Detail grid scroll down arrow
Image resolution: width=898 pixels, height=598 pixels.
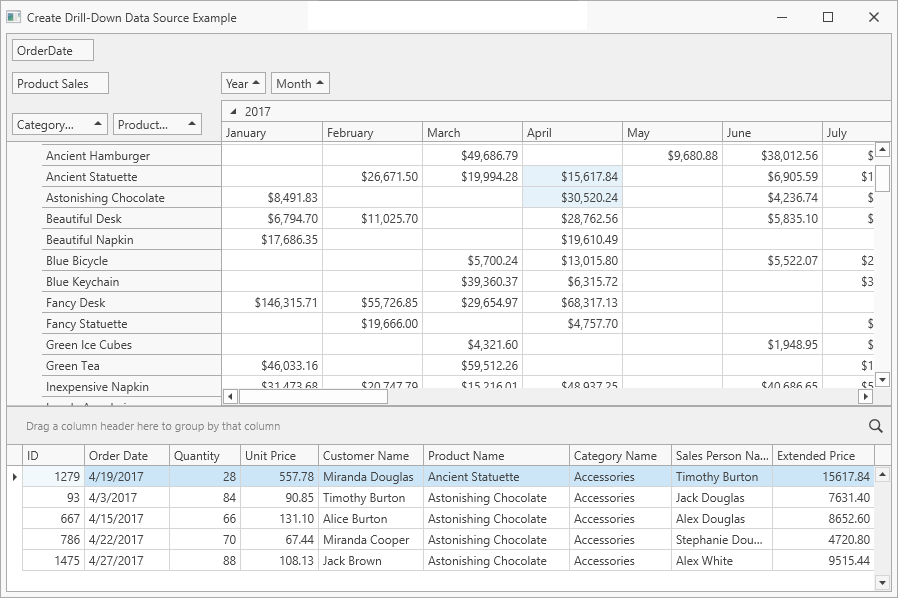click(x=883, y=583)
